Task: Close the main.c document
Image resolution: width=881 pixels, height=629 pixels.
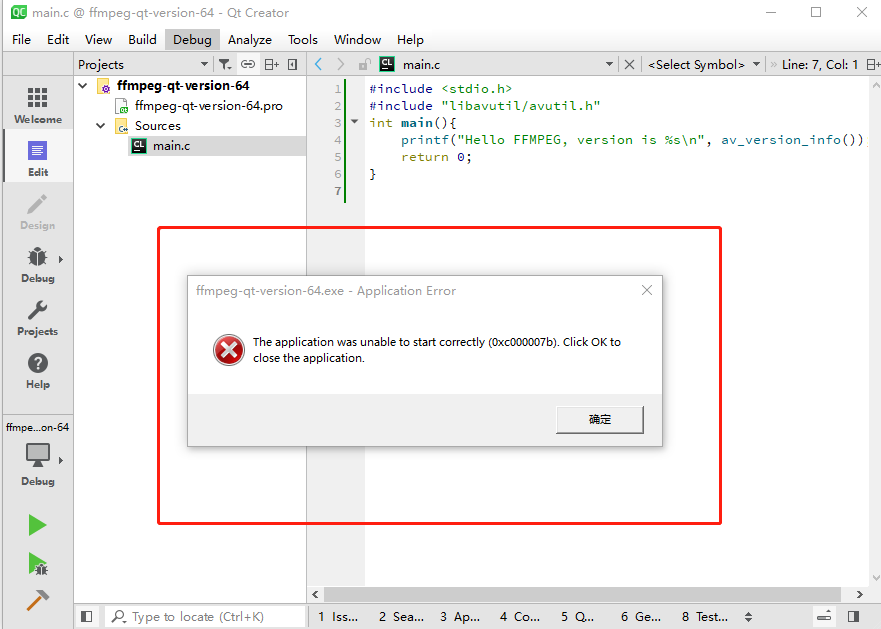Action: tap(629, 65)
